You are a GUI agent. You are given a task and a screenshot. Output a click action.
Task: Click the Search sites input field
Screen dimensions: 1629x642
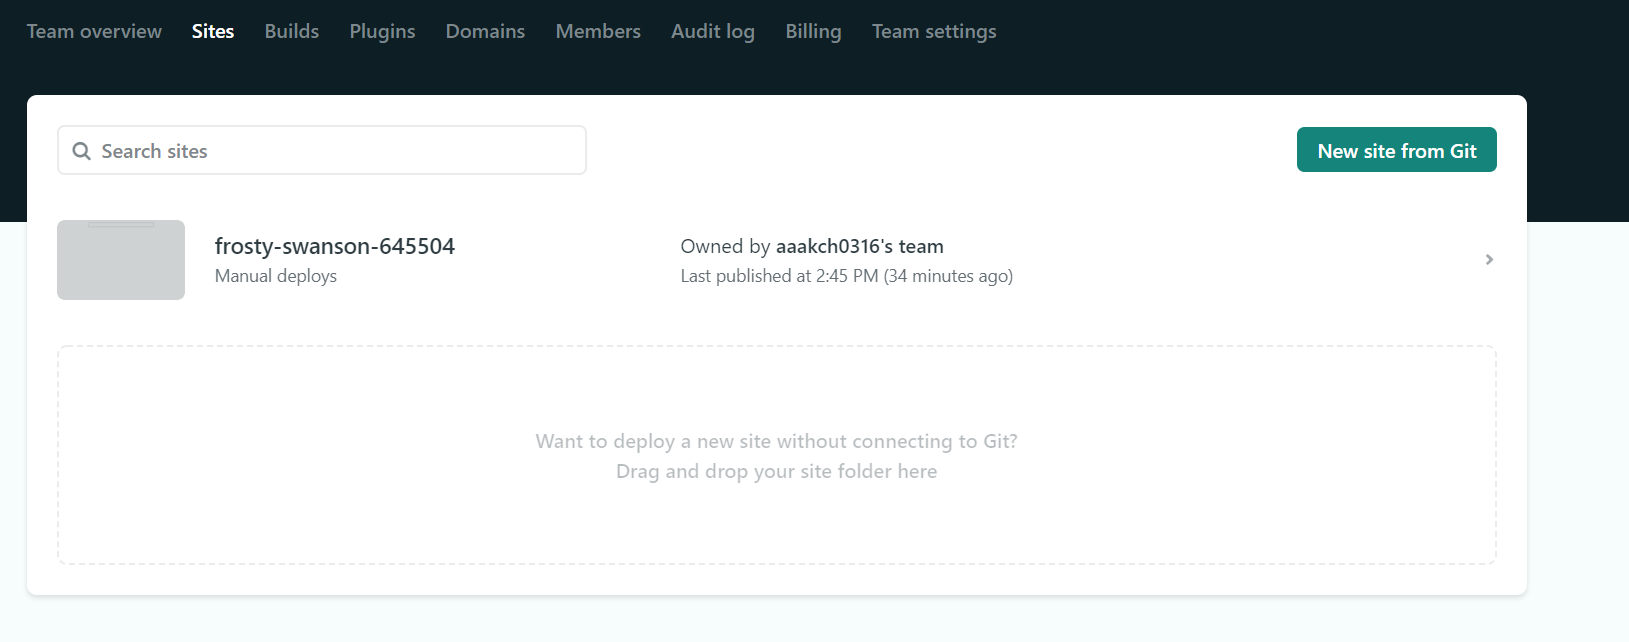[322, 150]
